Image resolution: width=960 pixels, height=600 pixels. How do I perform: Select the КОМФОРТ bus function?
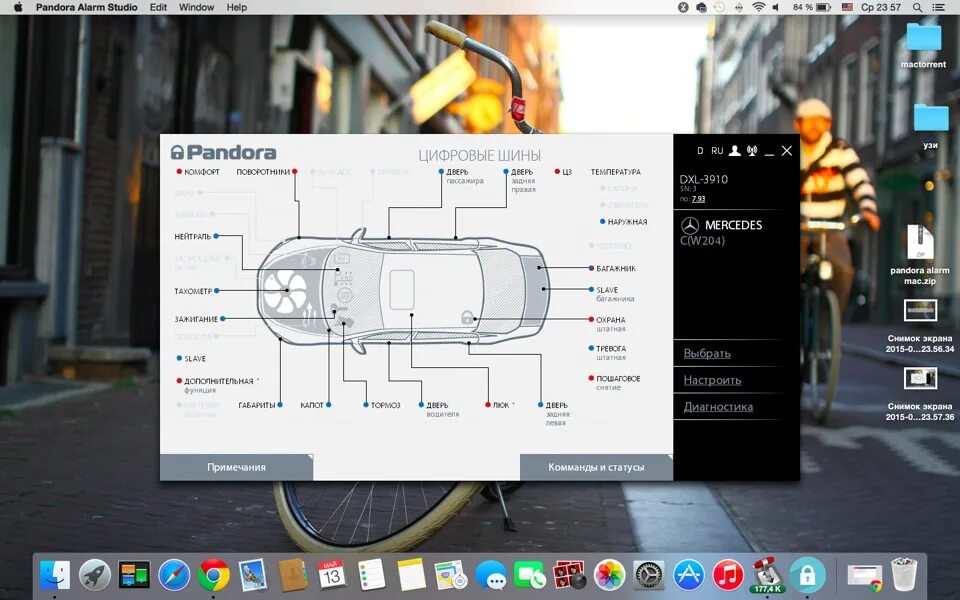(201, 172)
